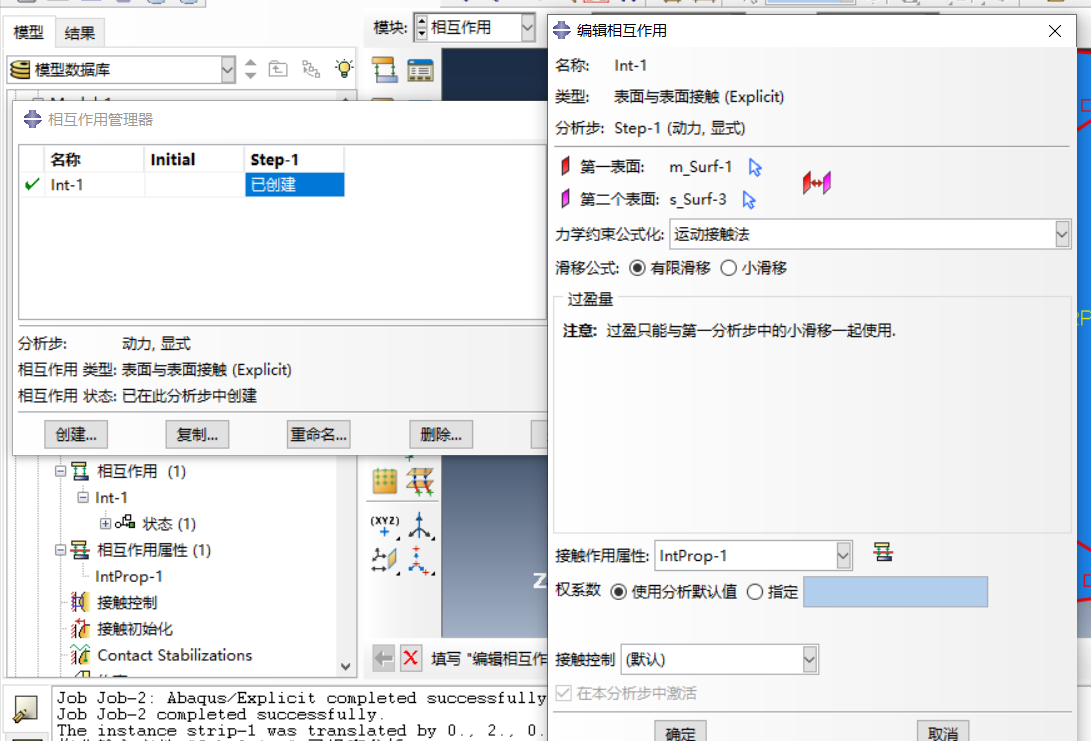Select the 有限滑移 radio button
Viewport: 1091px width, 741px height.
point(638,268)
